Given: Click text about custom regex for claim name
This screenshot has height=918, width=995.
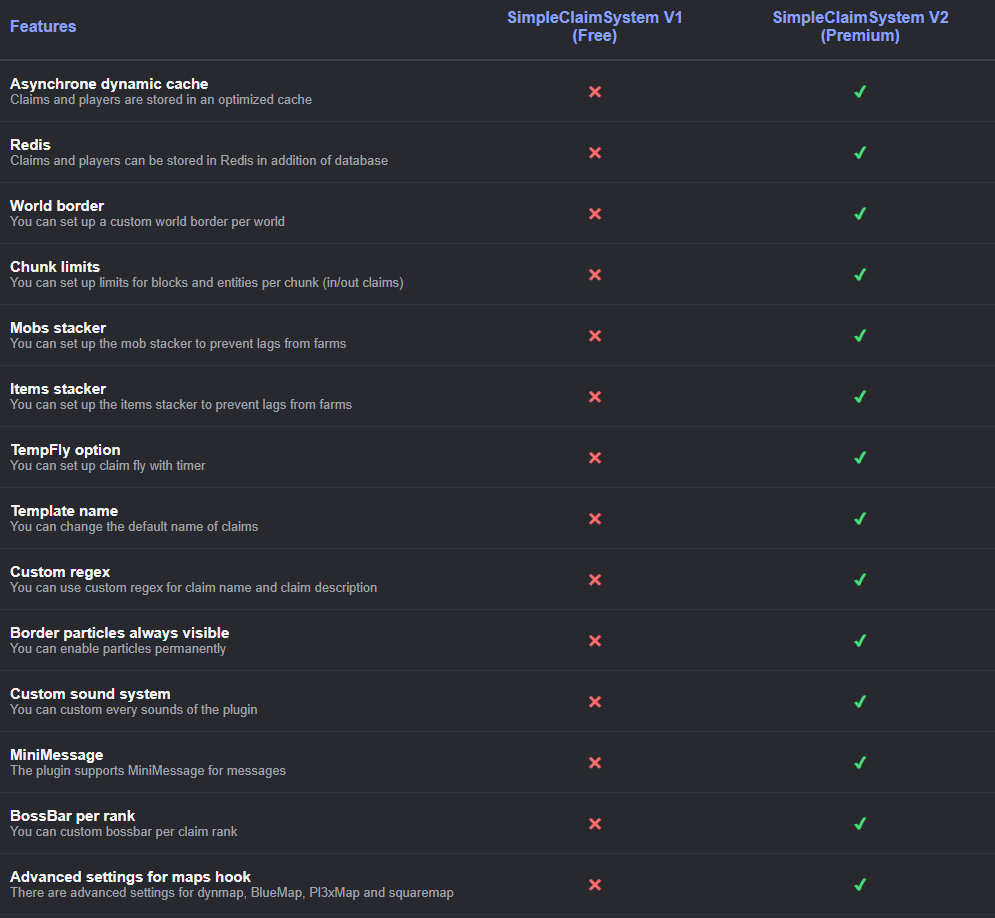Looking at the screenshot, I should tap(194, 587).
